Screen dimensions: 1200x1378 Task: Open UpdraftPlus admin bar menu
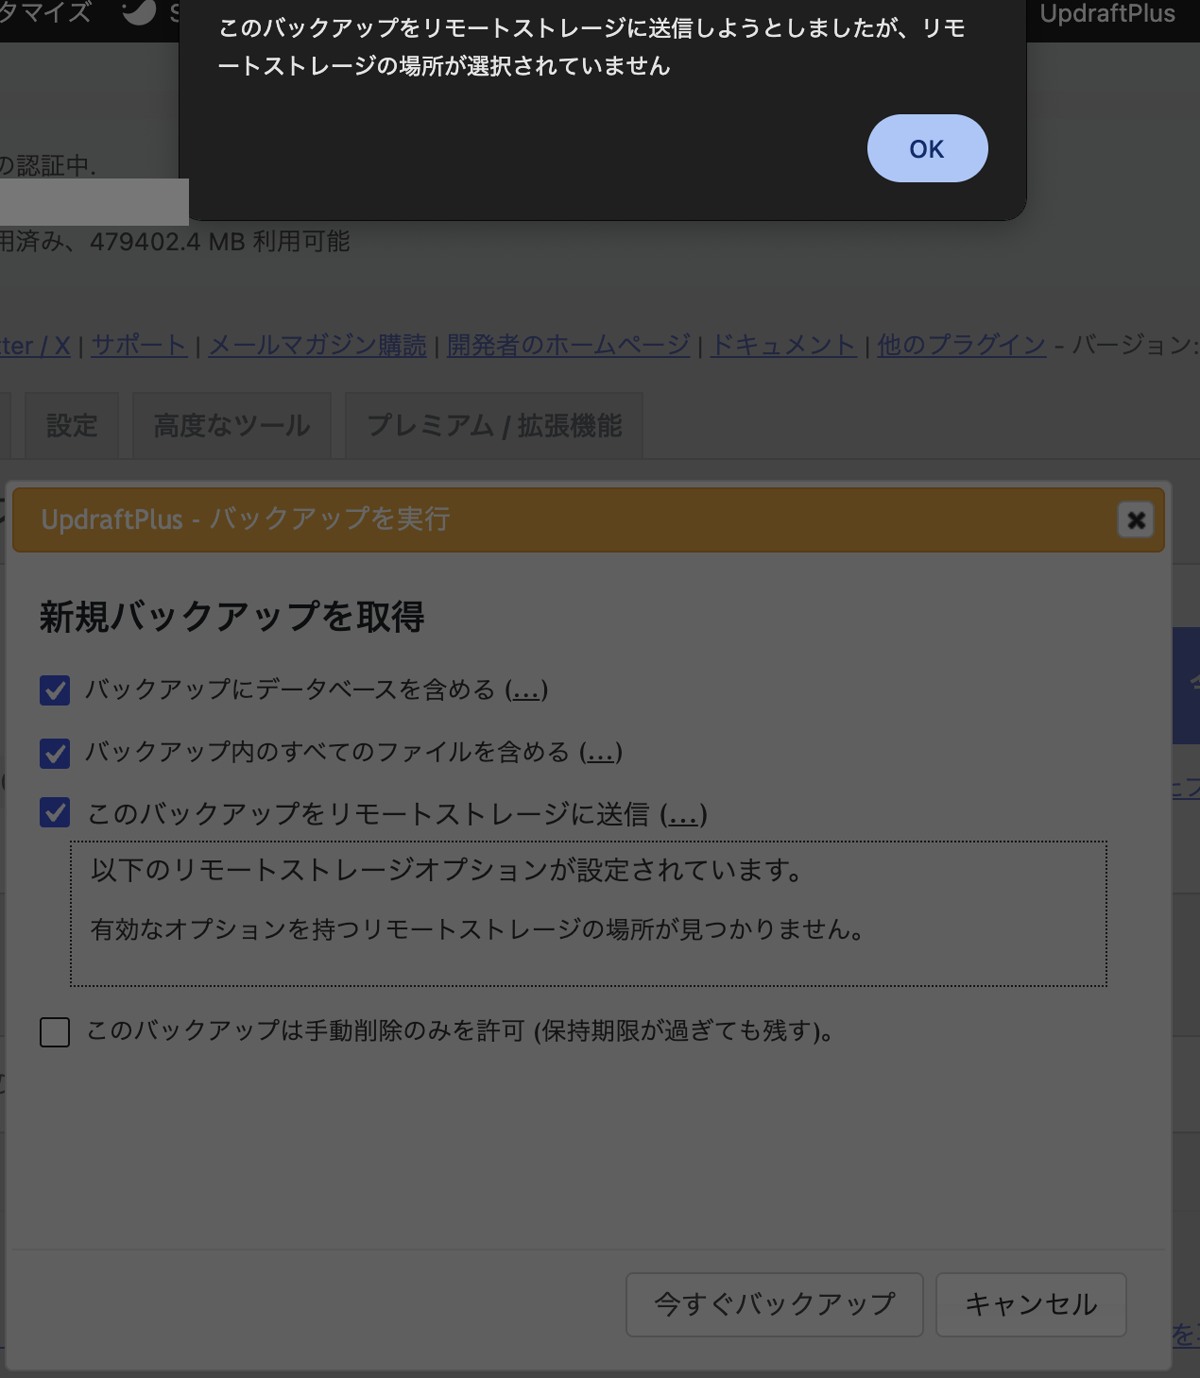pyautogui.click(x=1107, y=14)
